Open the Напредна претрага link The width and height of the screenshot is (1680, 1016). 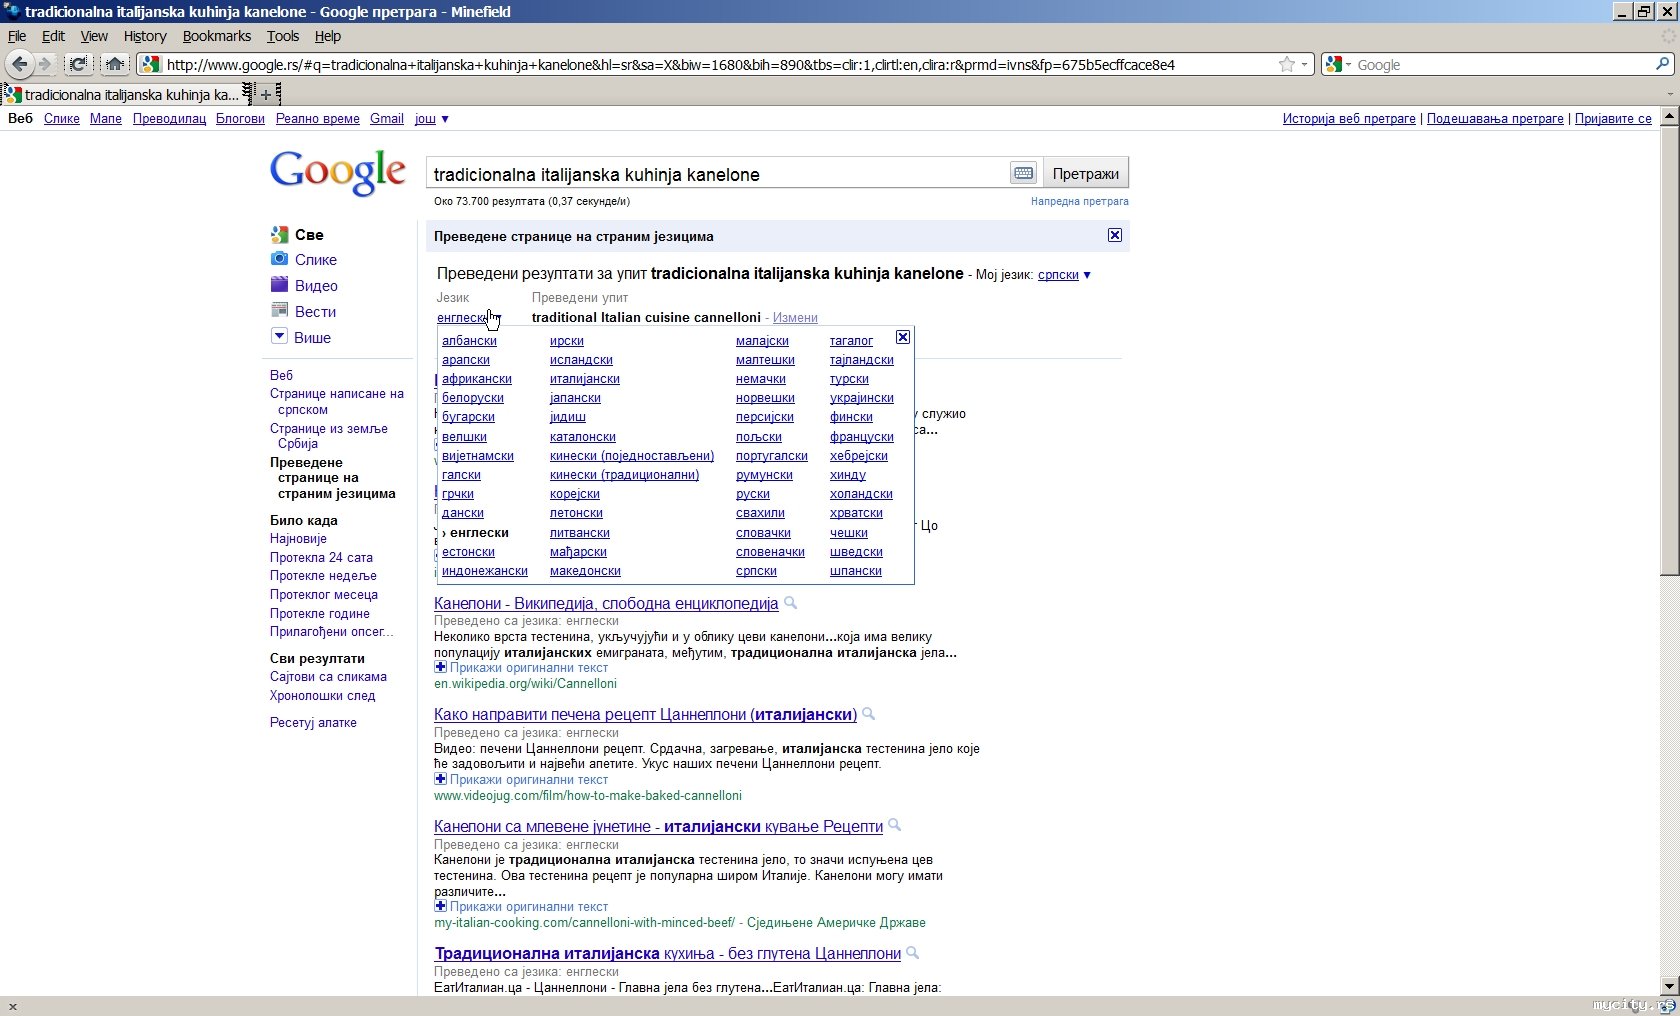1080,201
